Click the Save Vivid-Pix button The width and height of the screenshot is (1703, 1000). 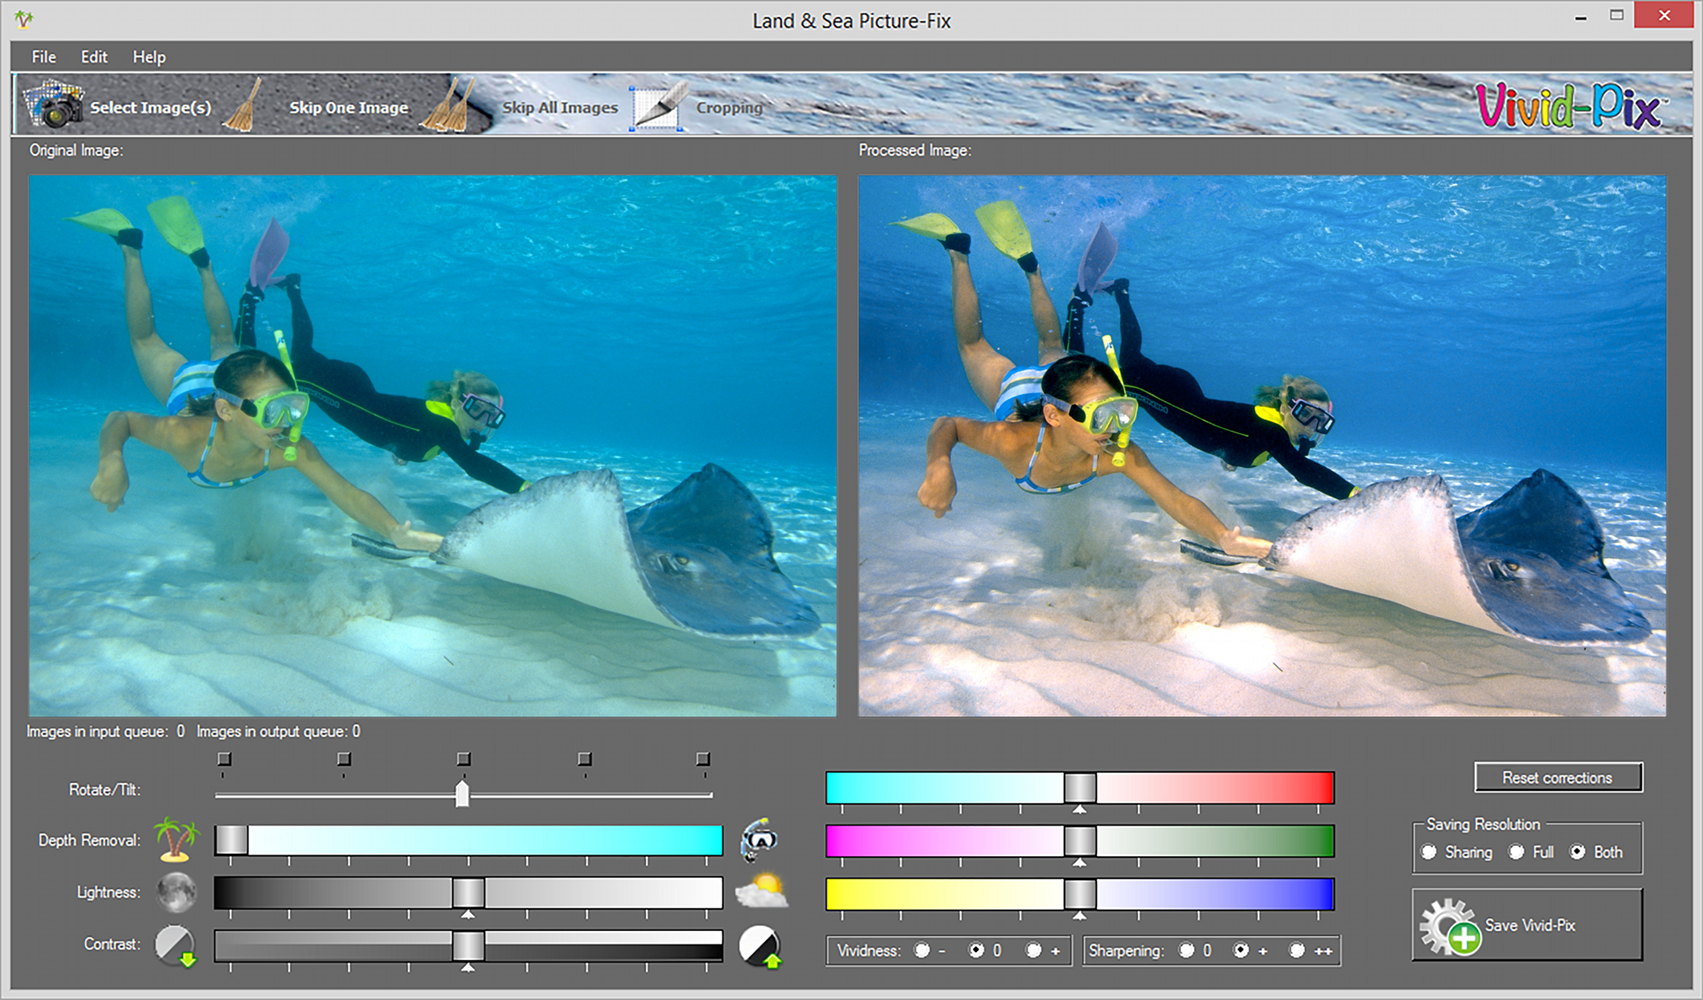pos(1527,925)
